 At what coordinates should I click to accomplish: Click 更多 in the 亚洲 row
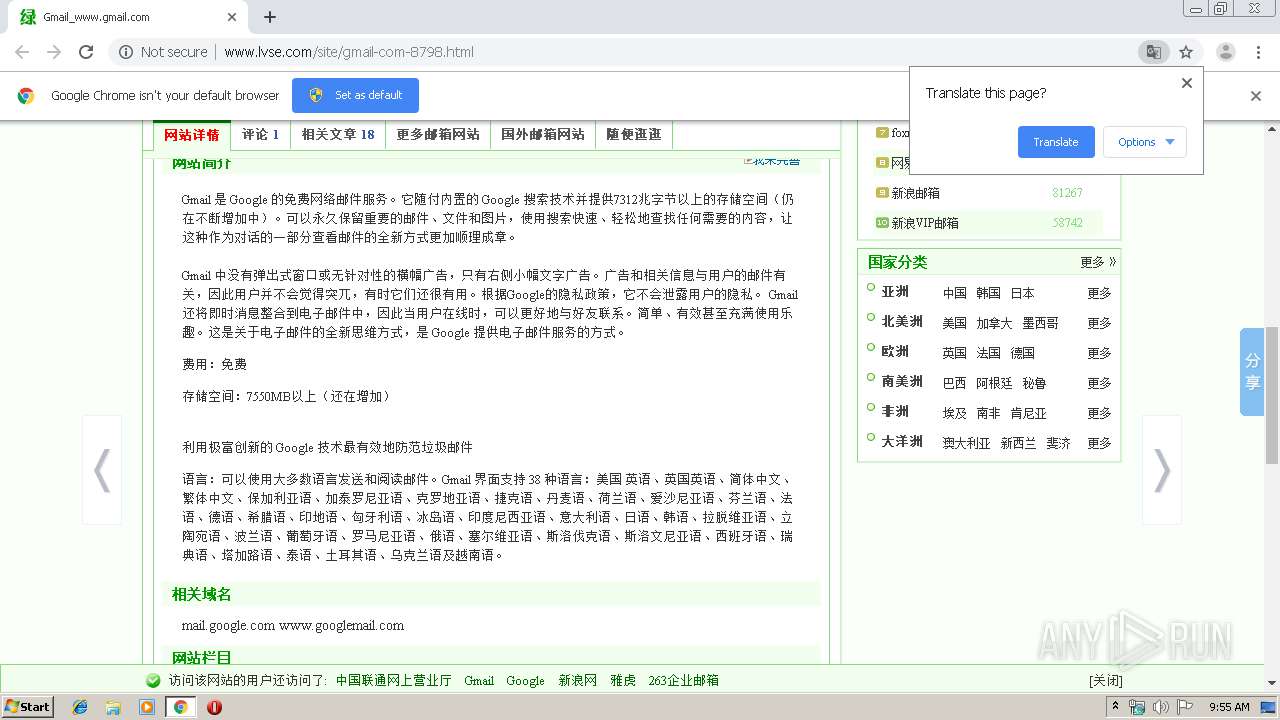(1099, 293)
